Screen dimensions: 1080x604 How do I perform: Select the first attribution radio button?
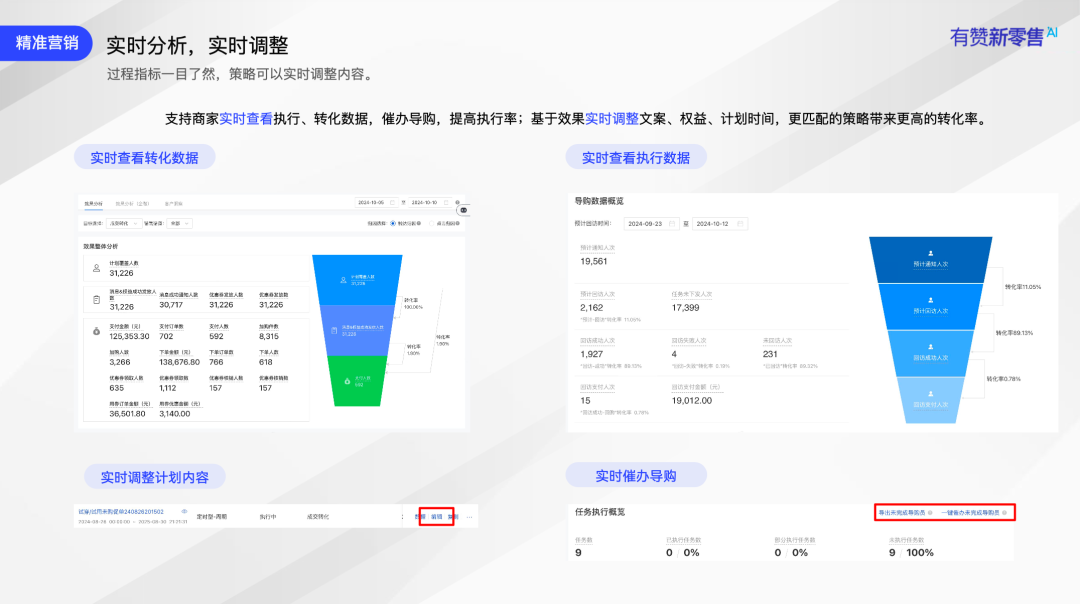pyautogui.click(x=393, y=223)
